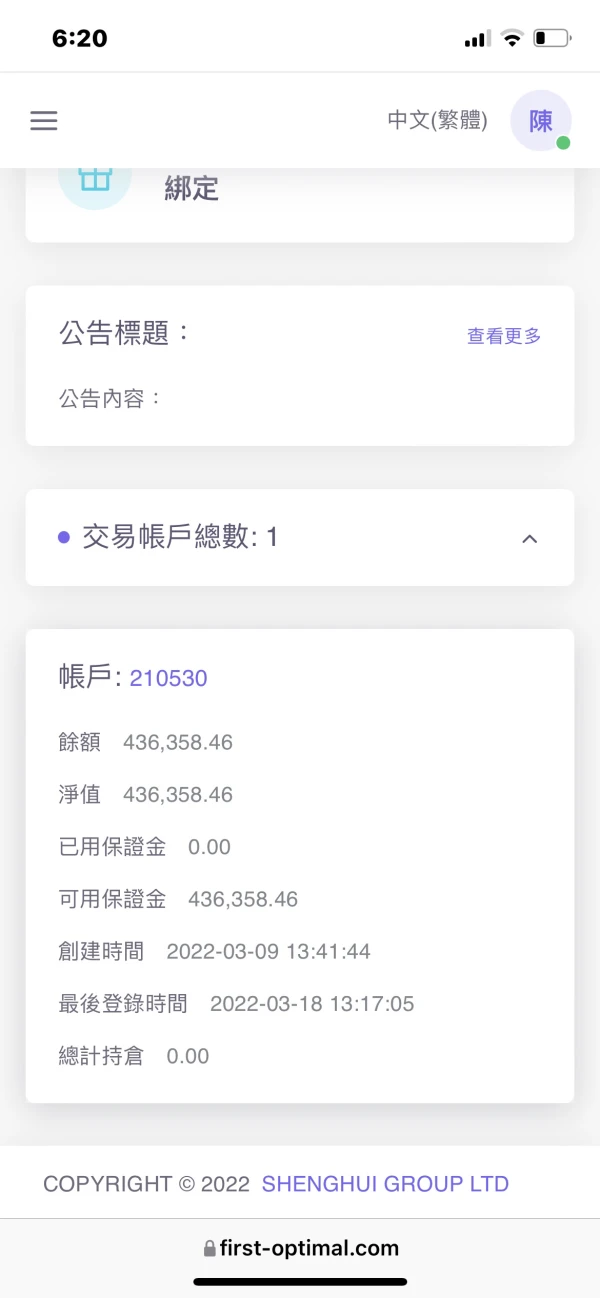Click the 綁定 binding label
600x1298 pixels.
[x=191, y=188]
